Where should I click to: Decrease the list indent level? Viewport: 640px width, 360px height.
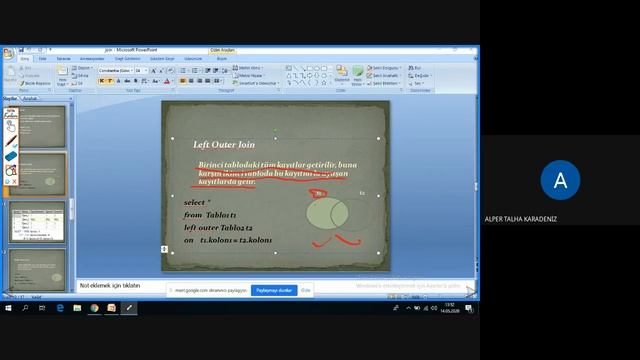tap(207, 71)
